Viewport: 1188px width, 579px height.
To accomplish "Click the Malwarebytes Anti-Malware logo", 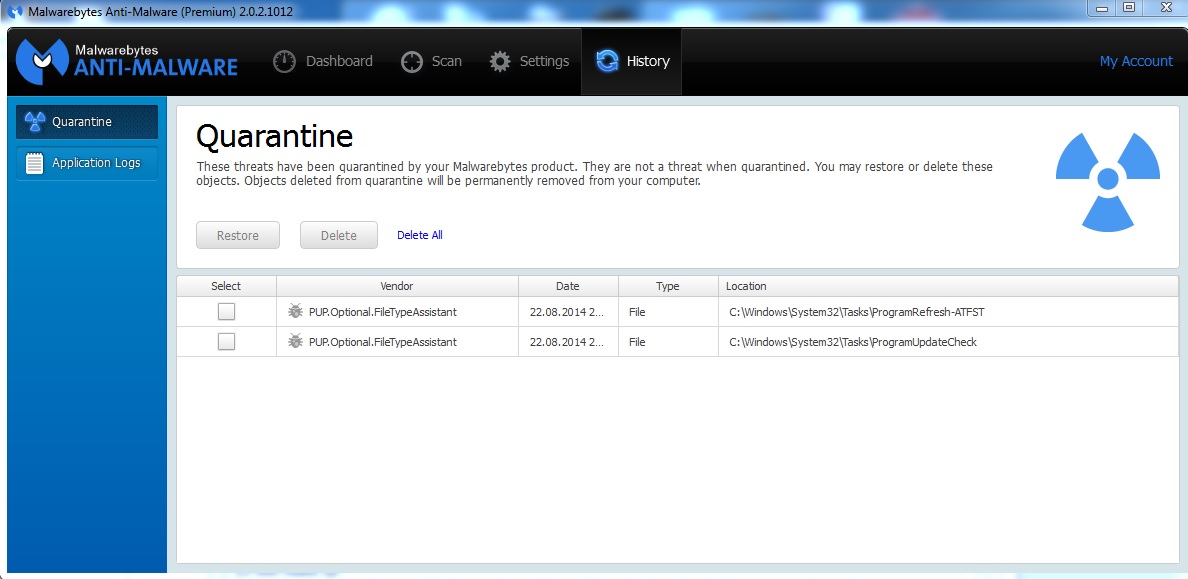I will [x=127, y=61].
